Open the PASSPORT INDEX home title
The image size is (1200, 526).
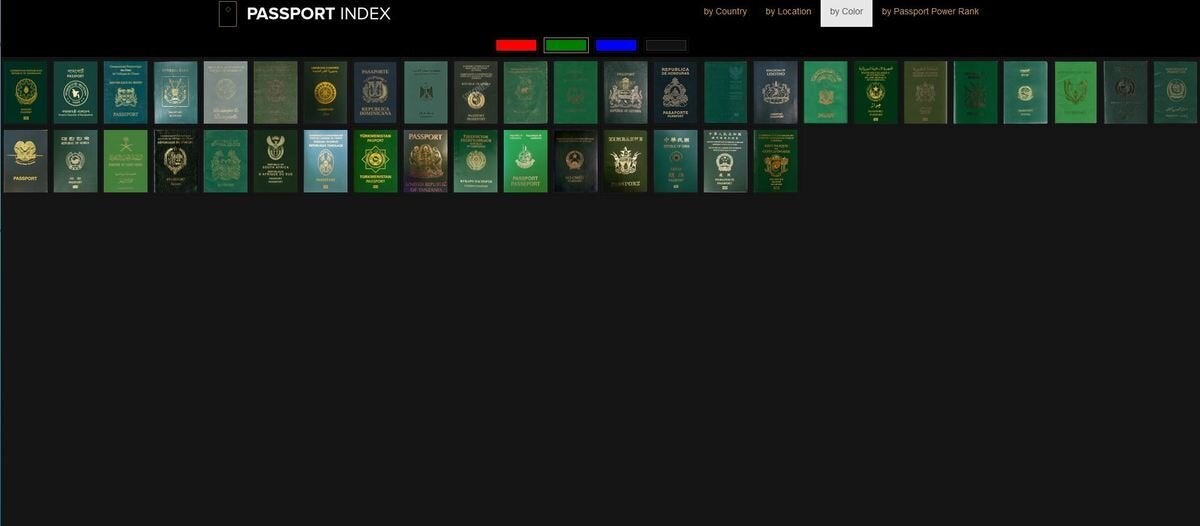tap(318, 14)
